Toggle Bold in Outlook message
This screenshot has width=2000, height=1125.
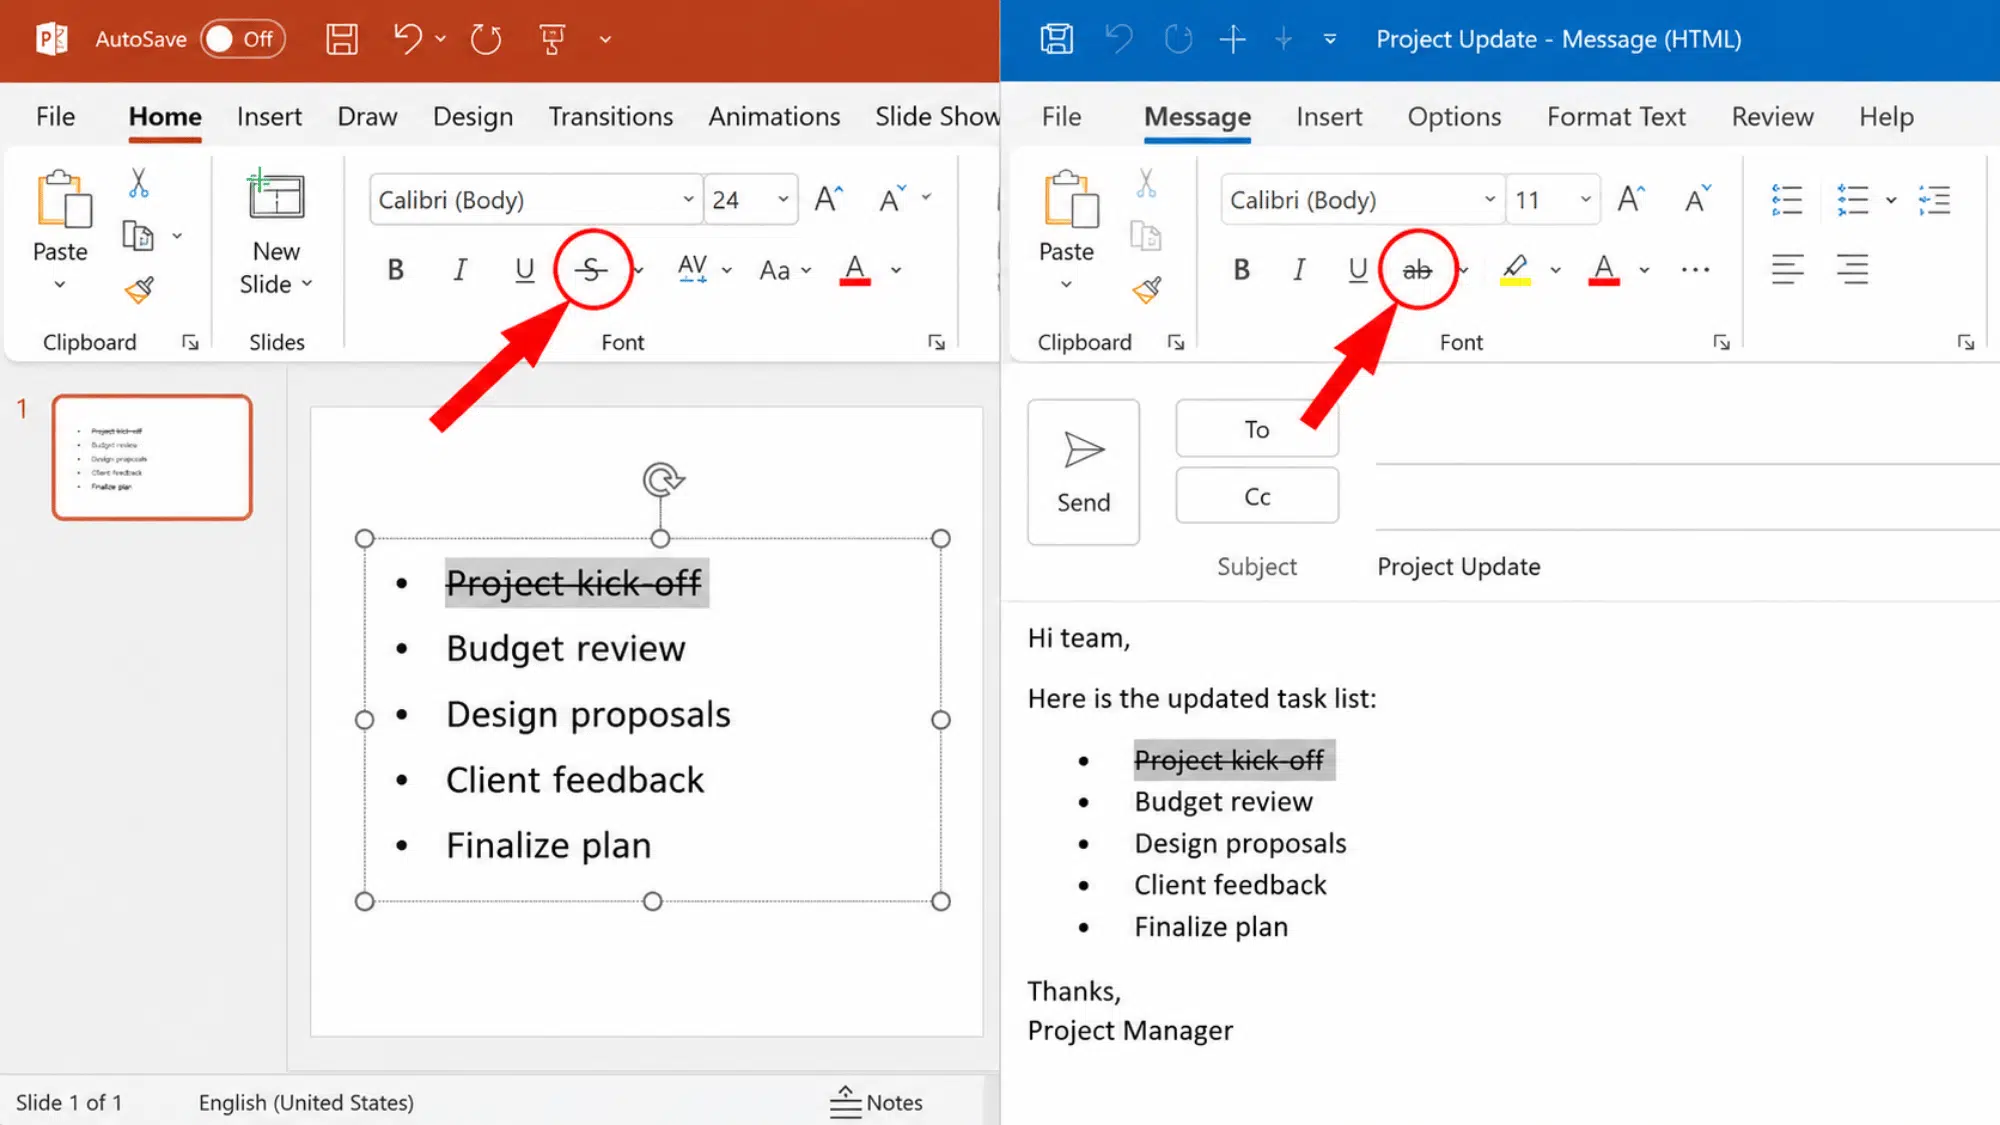click(1242, 269)
